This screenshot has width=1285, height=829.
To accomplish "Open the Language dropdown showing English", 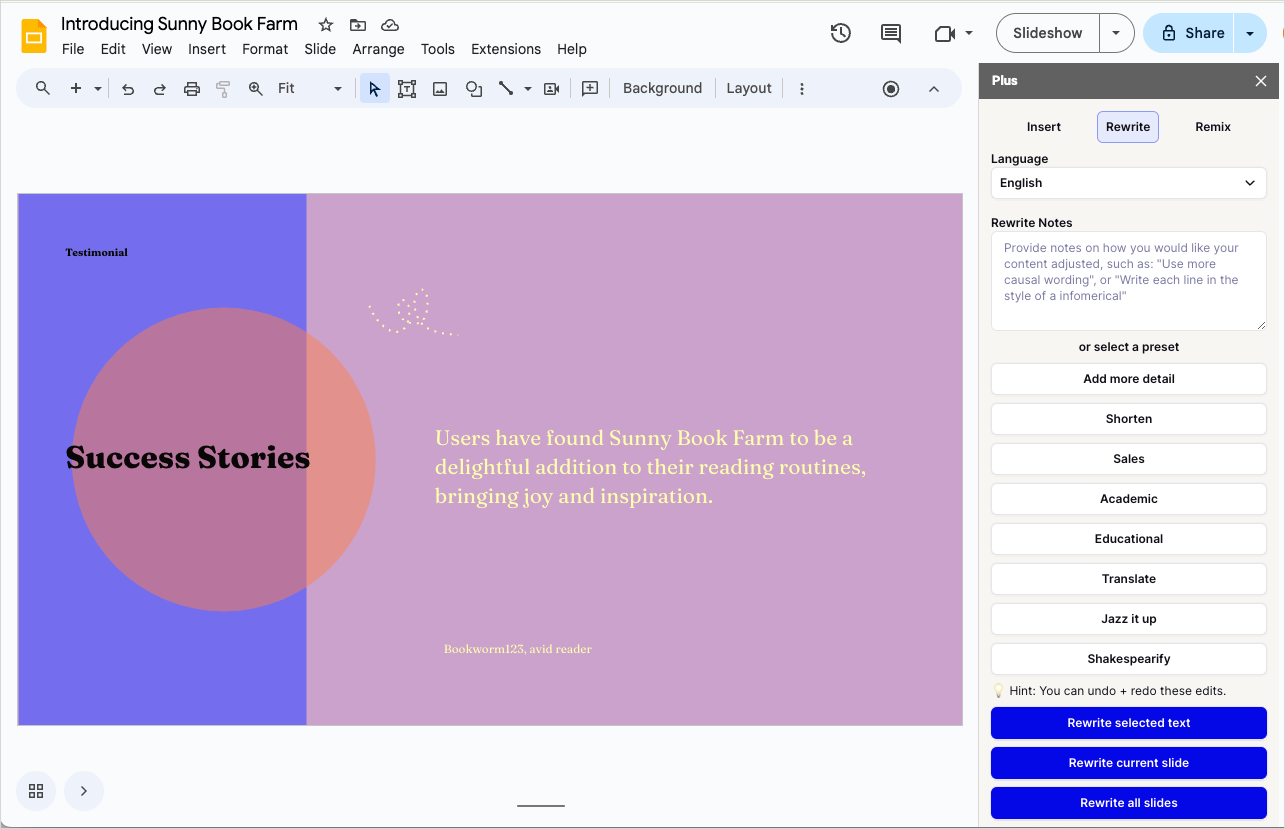I will click(1128, 183).
